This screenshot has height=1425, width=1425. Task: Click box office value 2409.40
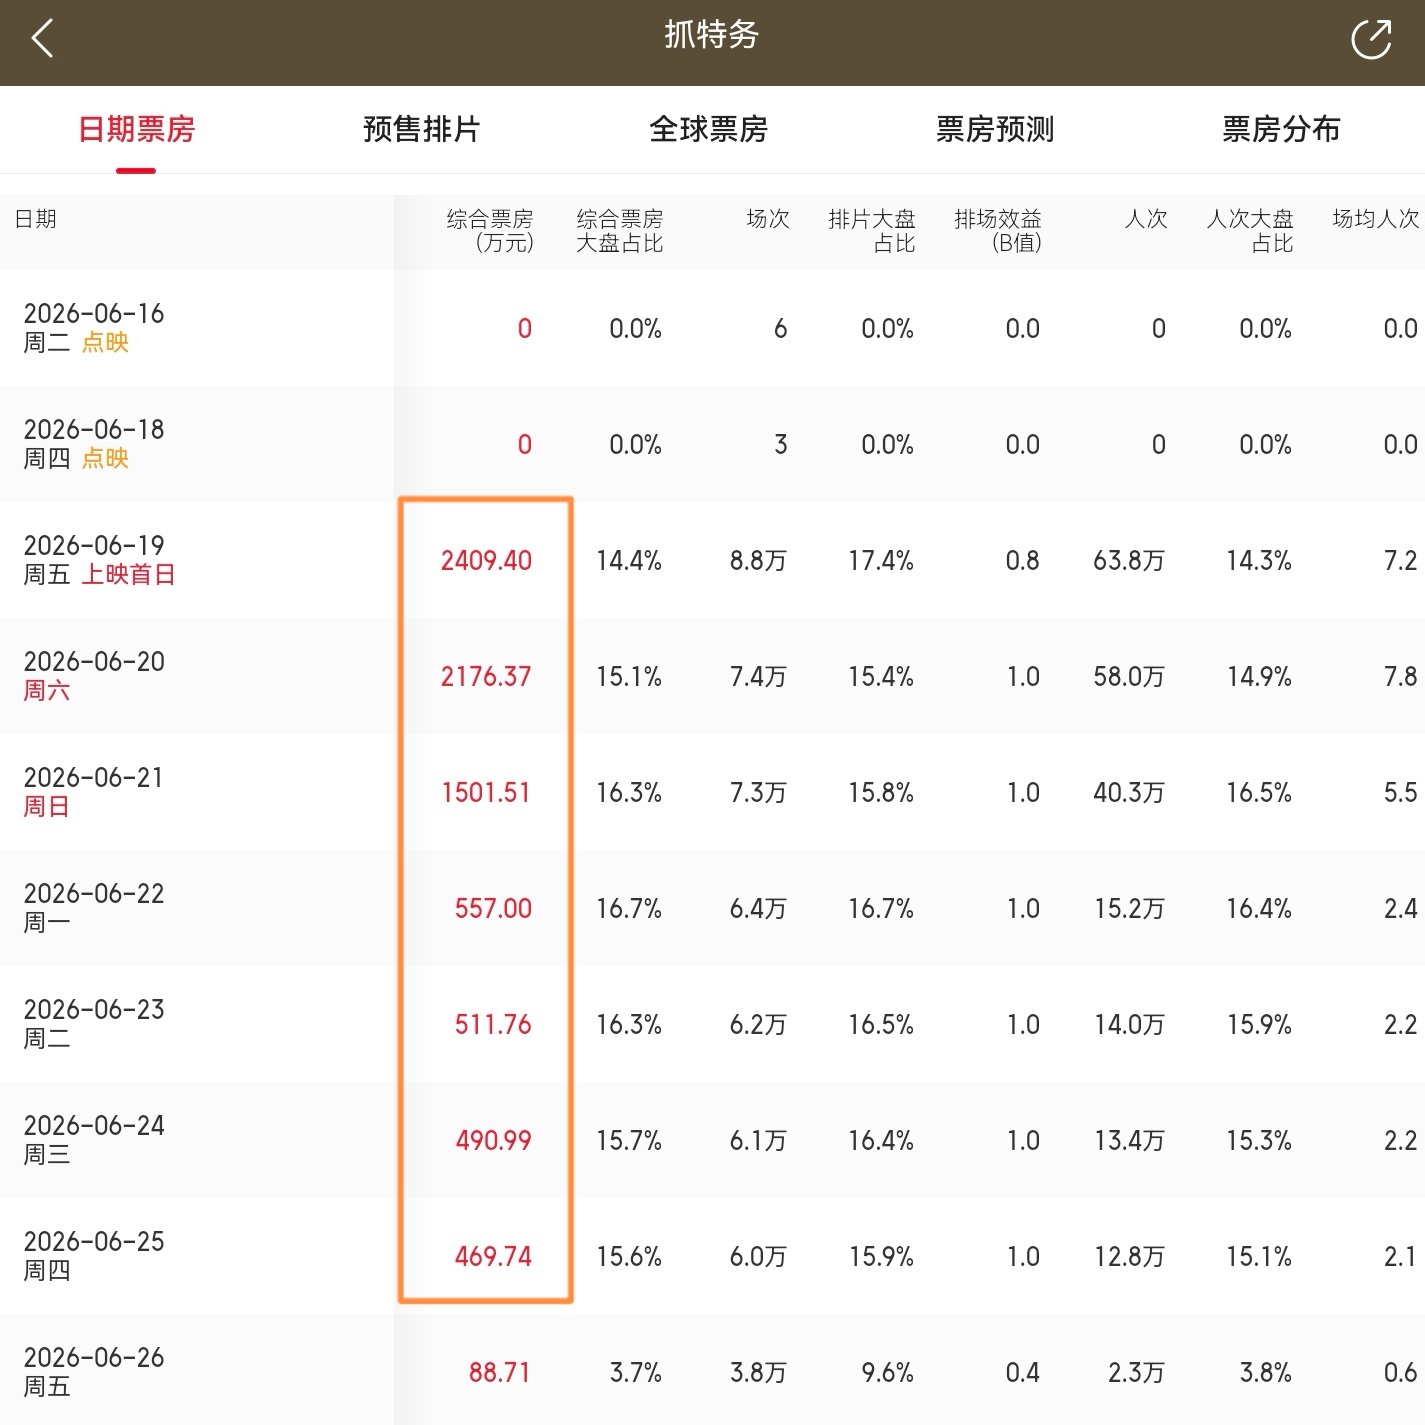[486, 560]
